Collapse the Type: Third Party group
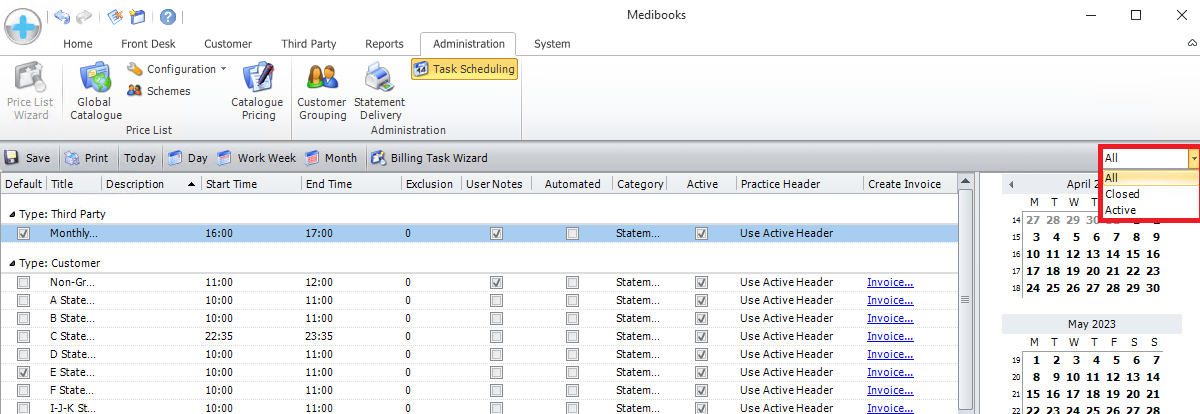 pos(11,214)
